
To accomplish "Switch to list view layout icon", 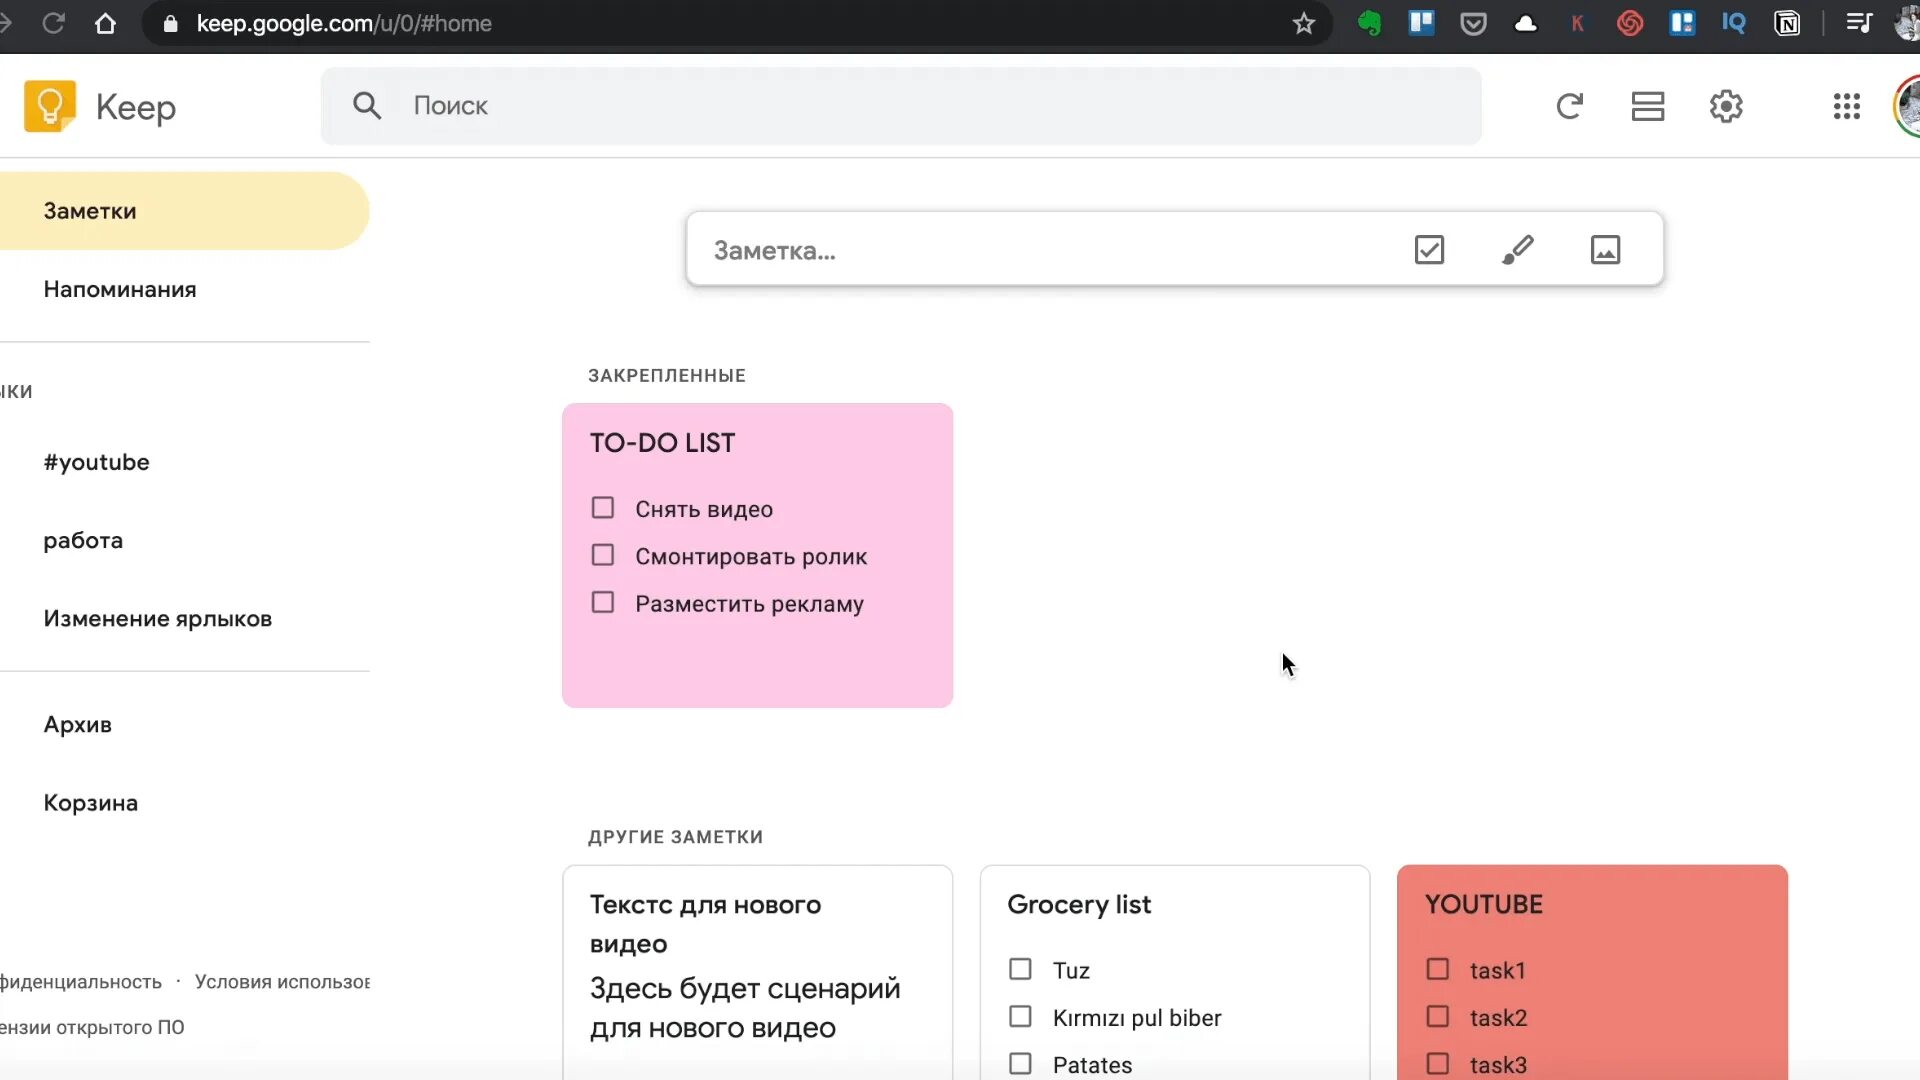I will point(1647,106).
